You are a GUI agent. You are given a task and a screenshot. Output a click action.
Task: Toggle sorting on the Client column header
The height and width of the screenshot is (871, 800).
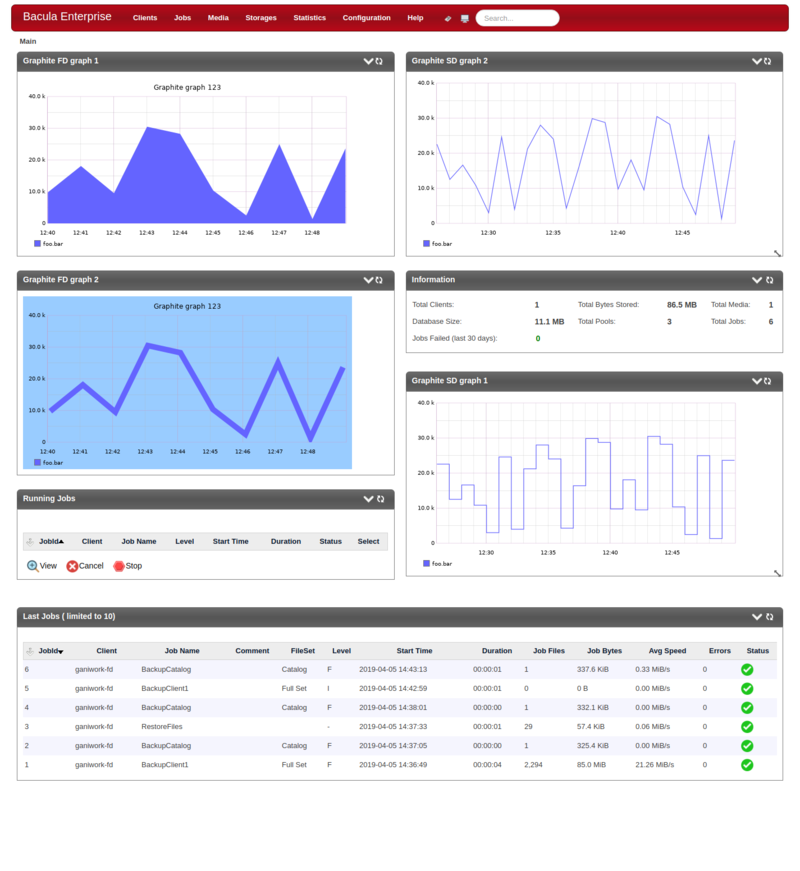coord(106,650)
